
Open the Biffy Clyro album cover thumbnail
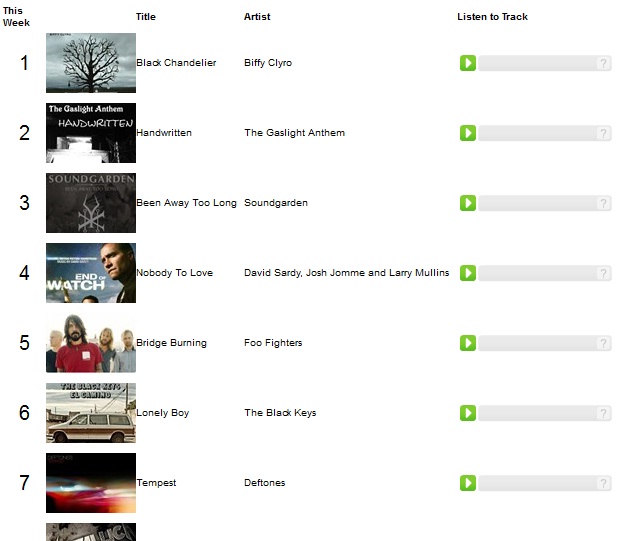(x=91, y=63)
